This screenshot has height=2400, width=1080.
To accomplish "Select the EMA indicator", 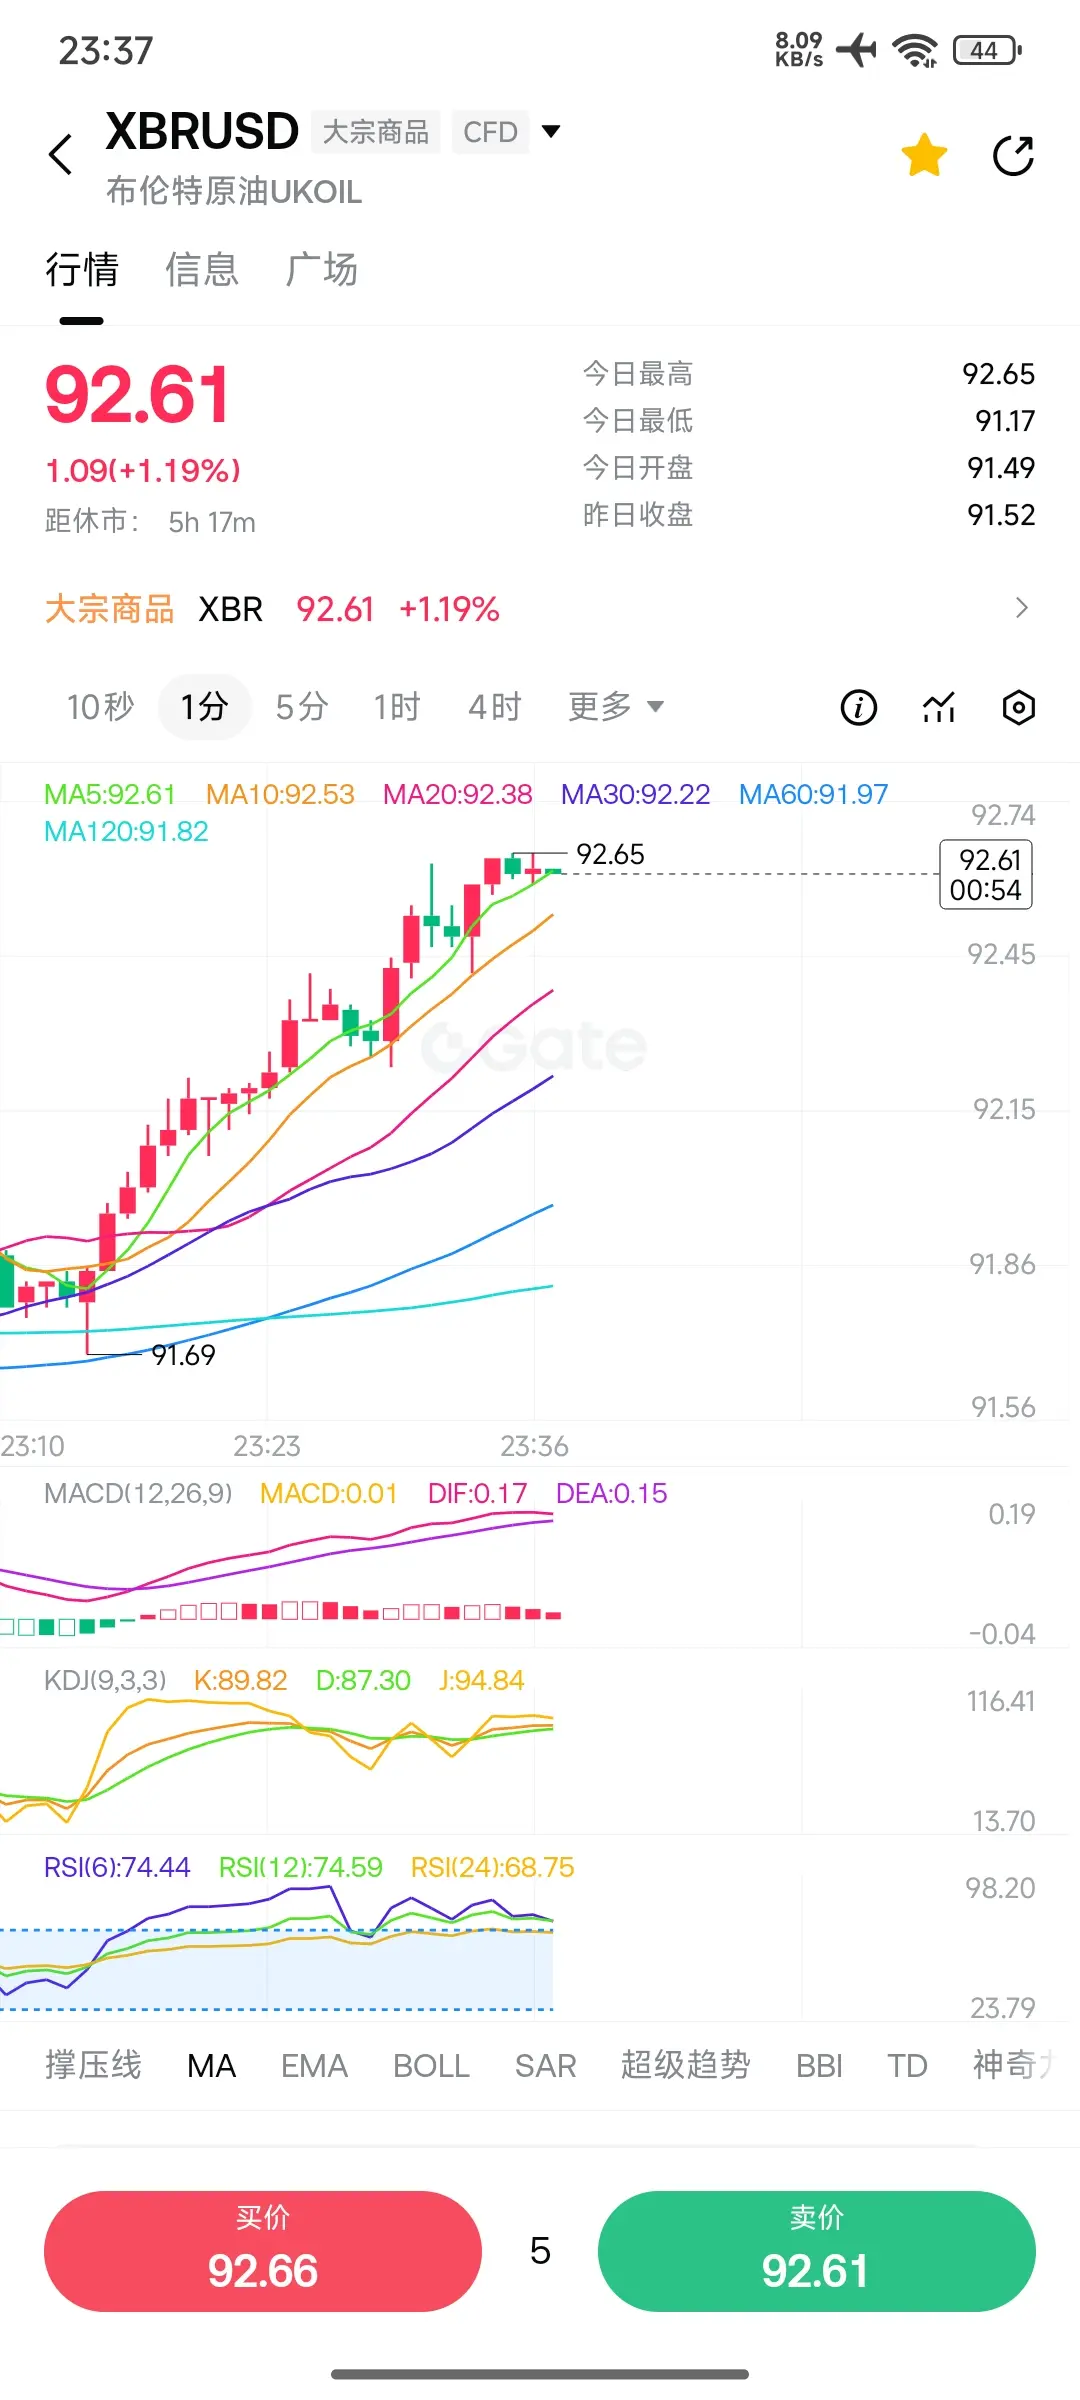I will 314,2065.
